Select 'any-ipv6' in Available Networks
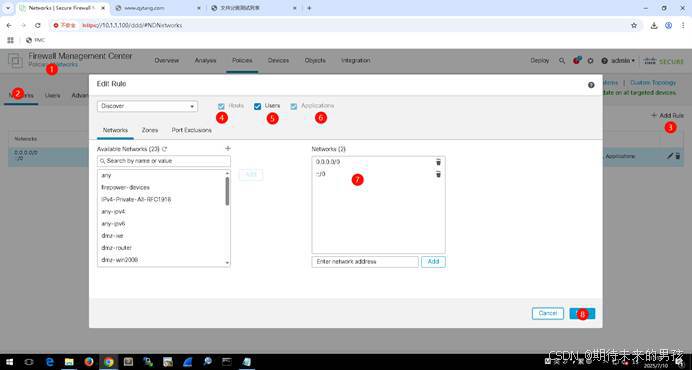Viewport: 692px width, 370px height. (113, 223)
